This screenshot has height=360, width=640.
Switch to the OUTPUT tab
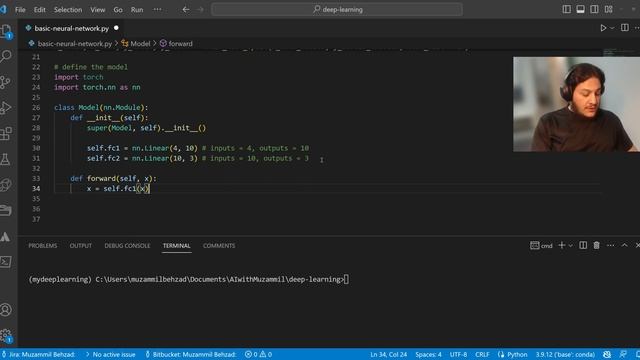[80, 245]
